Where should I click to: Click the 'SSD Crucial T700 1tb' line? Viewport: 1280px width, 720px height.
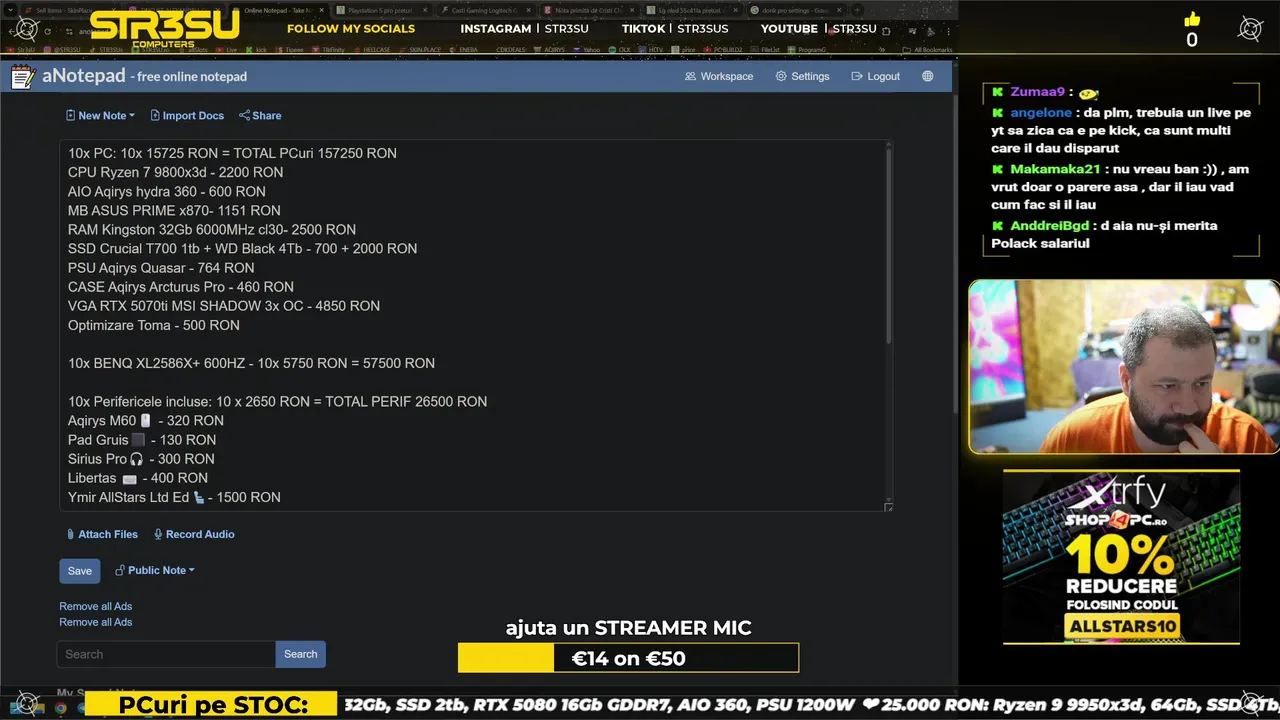click(242, 249)
